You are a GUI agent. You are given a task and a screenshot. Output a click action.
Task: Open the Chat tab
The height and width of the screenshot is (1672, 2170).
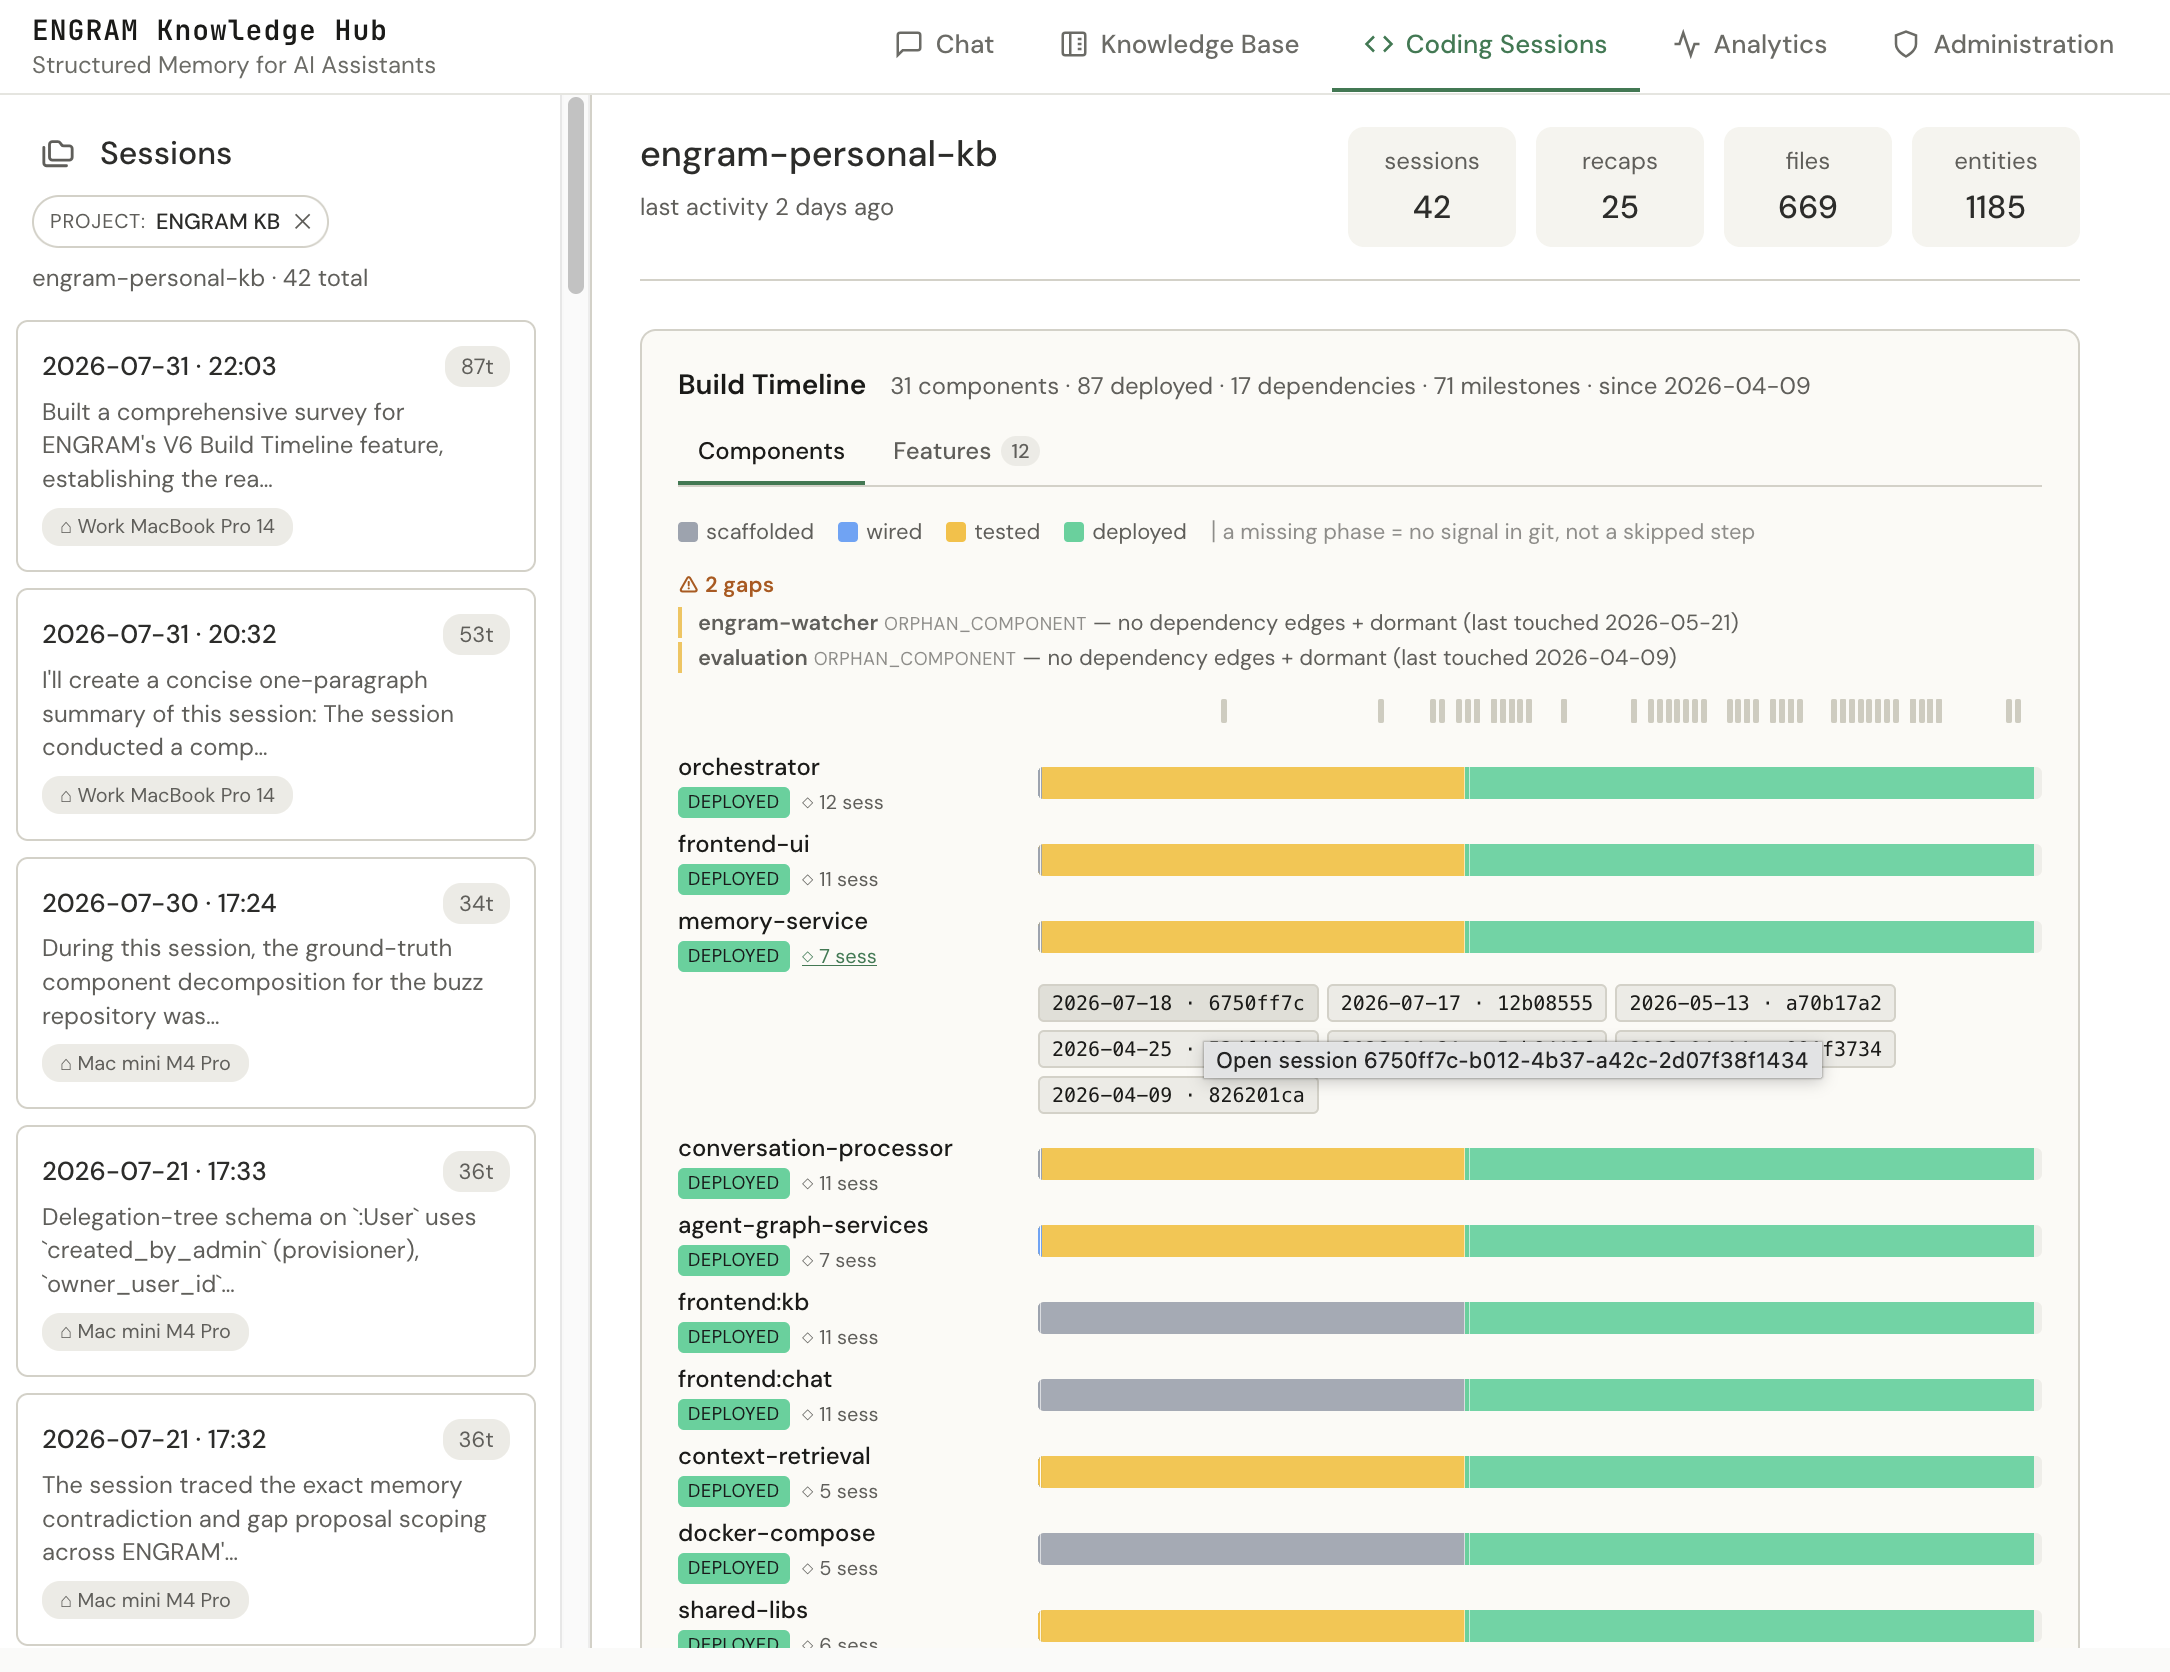[944, 45]
